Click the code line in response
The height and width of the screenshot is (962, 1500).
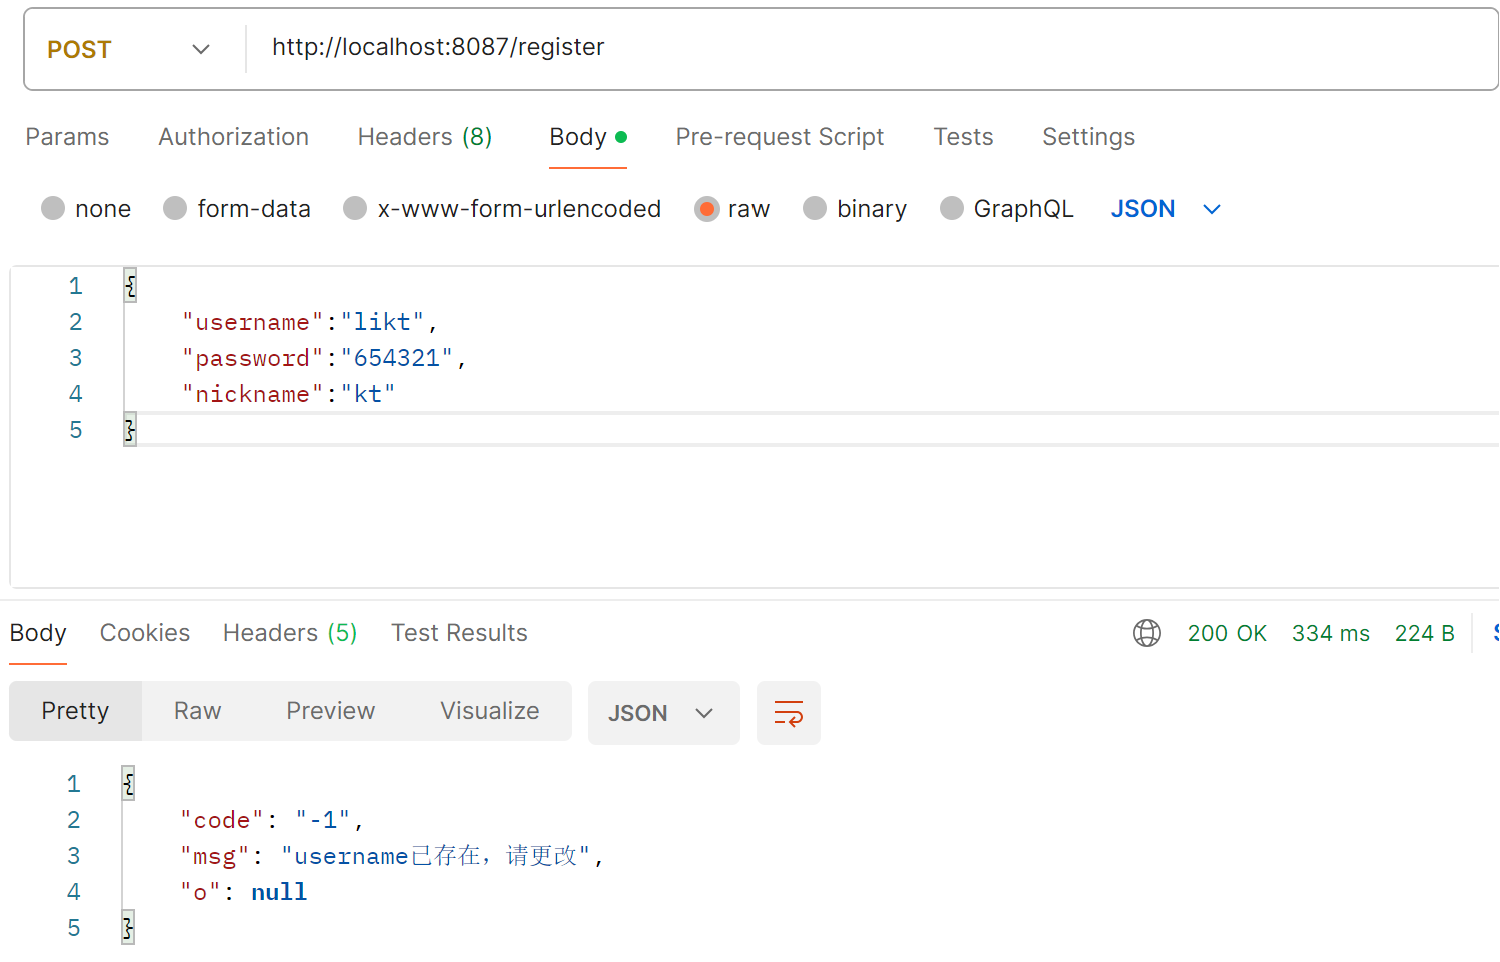272,820
